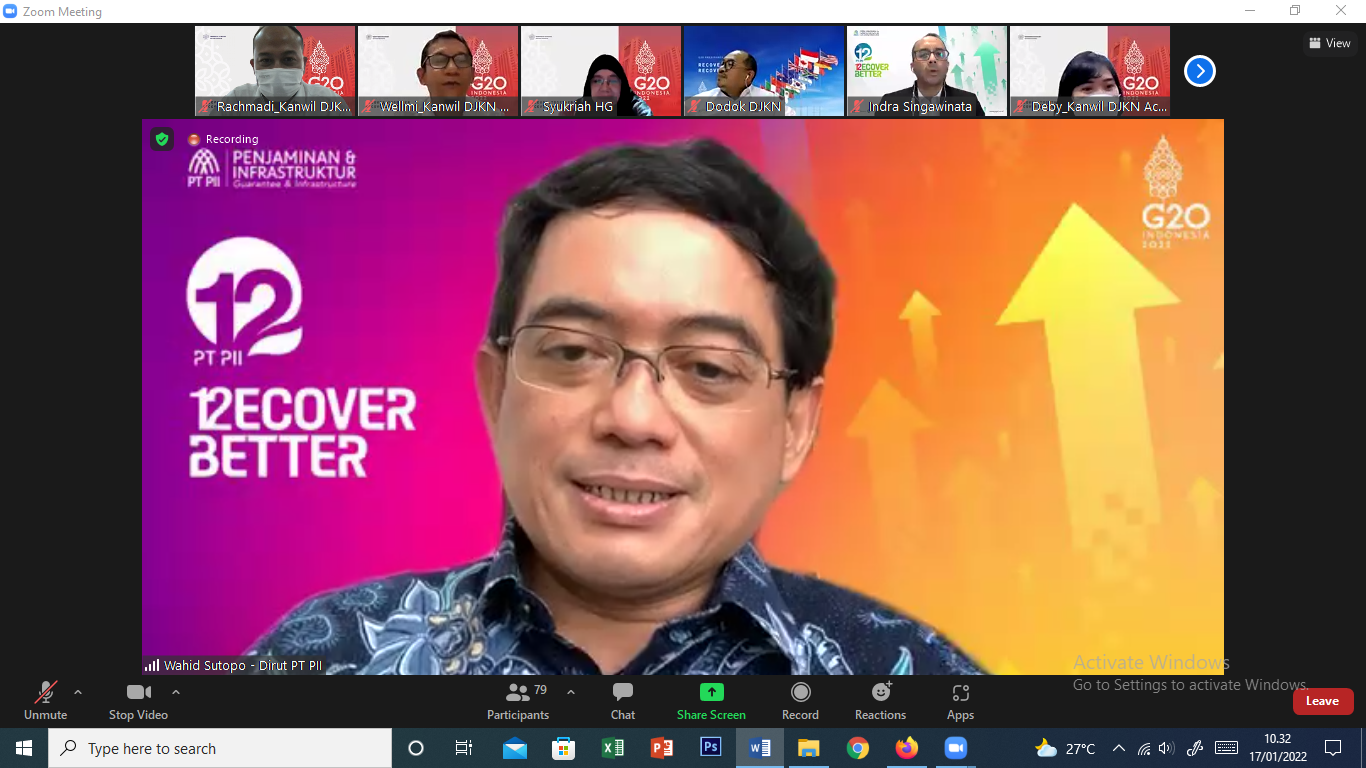Select Syukriah HG's video thumbnail

tap(600, 71)
